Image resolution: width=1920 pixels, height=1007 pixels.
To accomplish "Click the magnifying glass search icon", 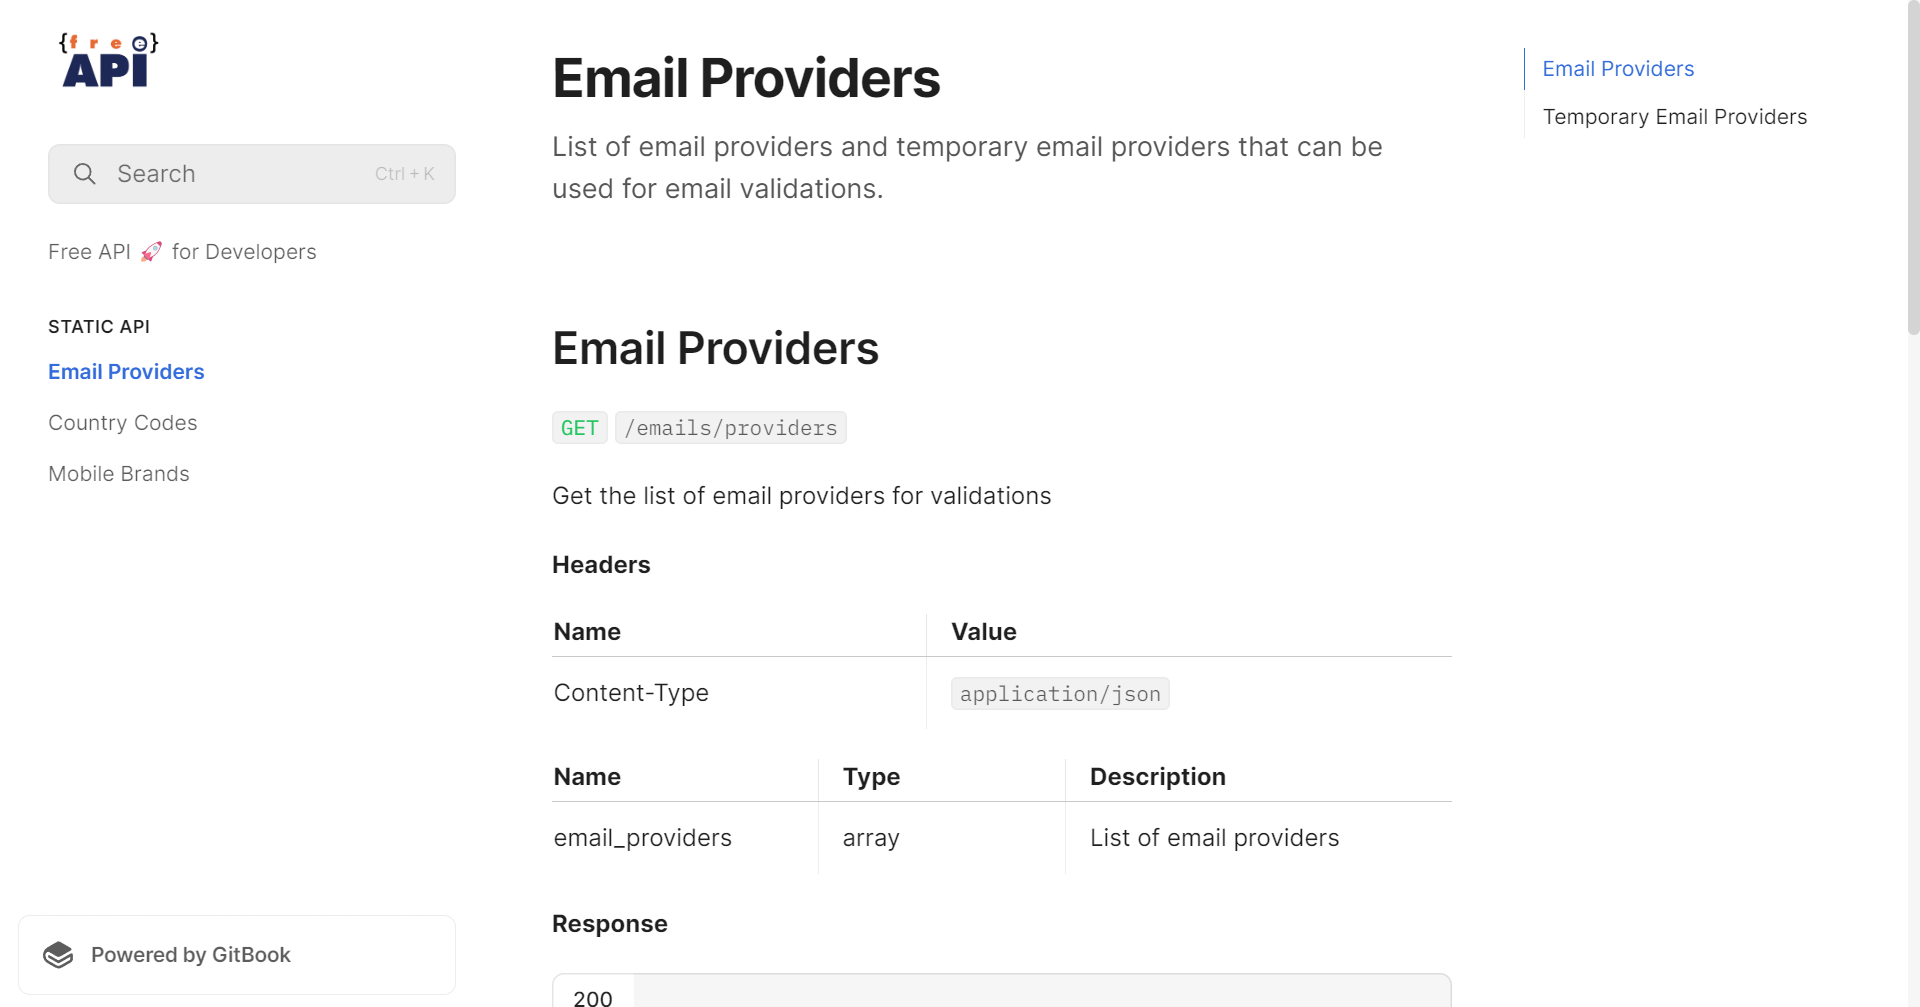I will (84, 173).
